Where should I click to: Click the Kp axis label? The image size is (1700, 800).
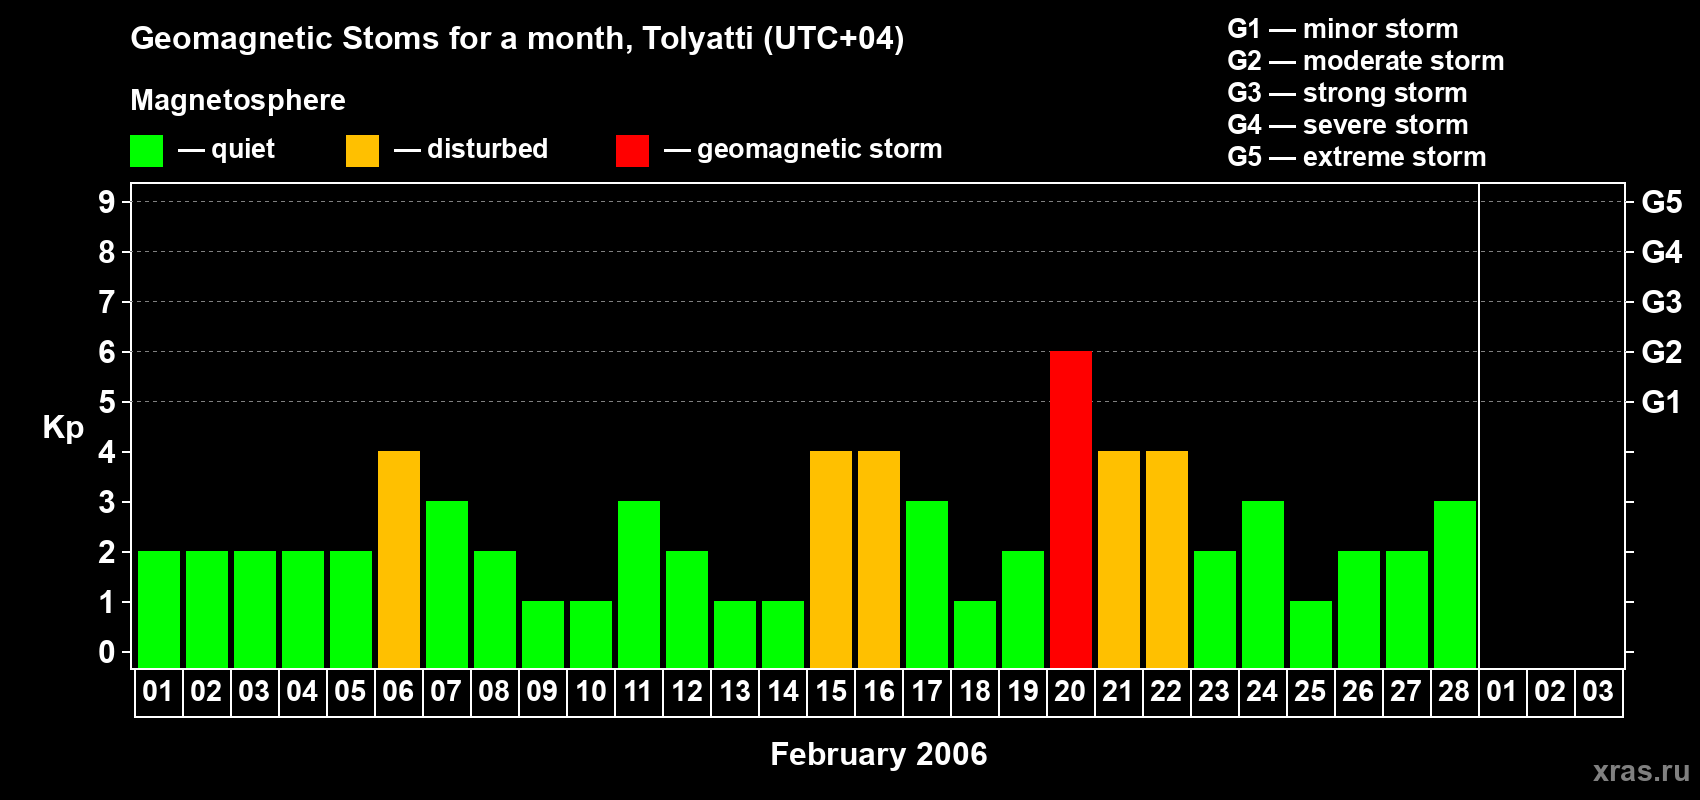tap(63, 427)
